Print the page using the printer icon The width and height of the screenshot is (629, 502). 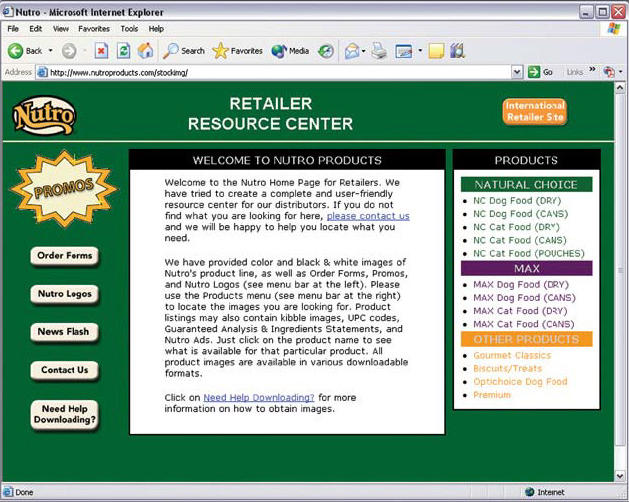379,51
